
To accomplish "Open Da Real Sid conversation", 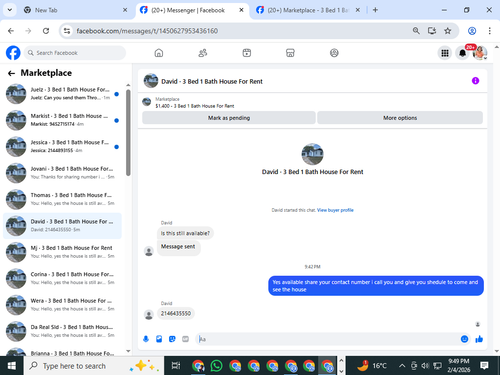I will click(x=62, y=331).
